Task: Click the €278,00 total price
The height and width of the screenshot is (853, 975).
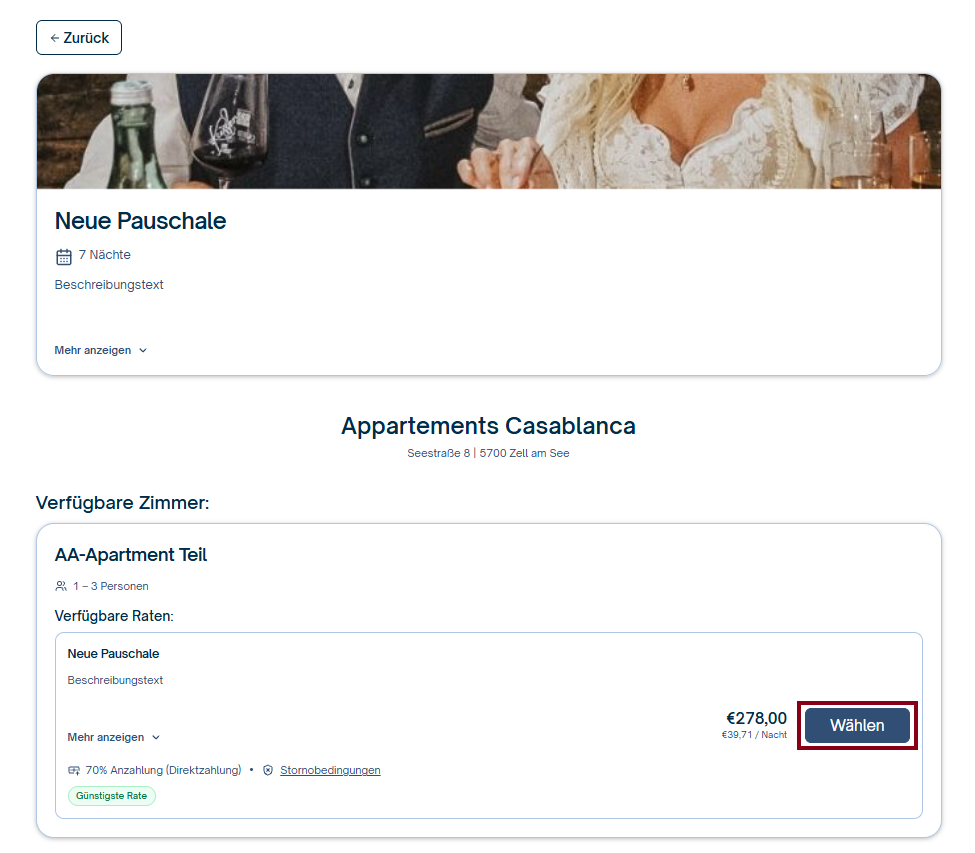Action: coord(756,718)
